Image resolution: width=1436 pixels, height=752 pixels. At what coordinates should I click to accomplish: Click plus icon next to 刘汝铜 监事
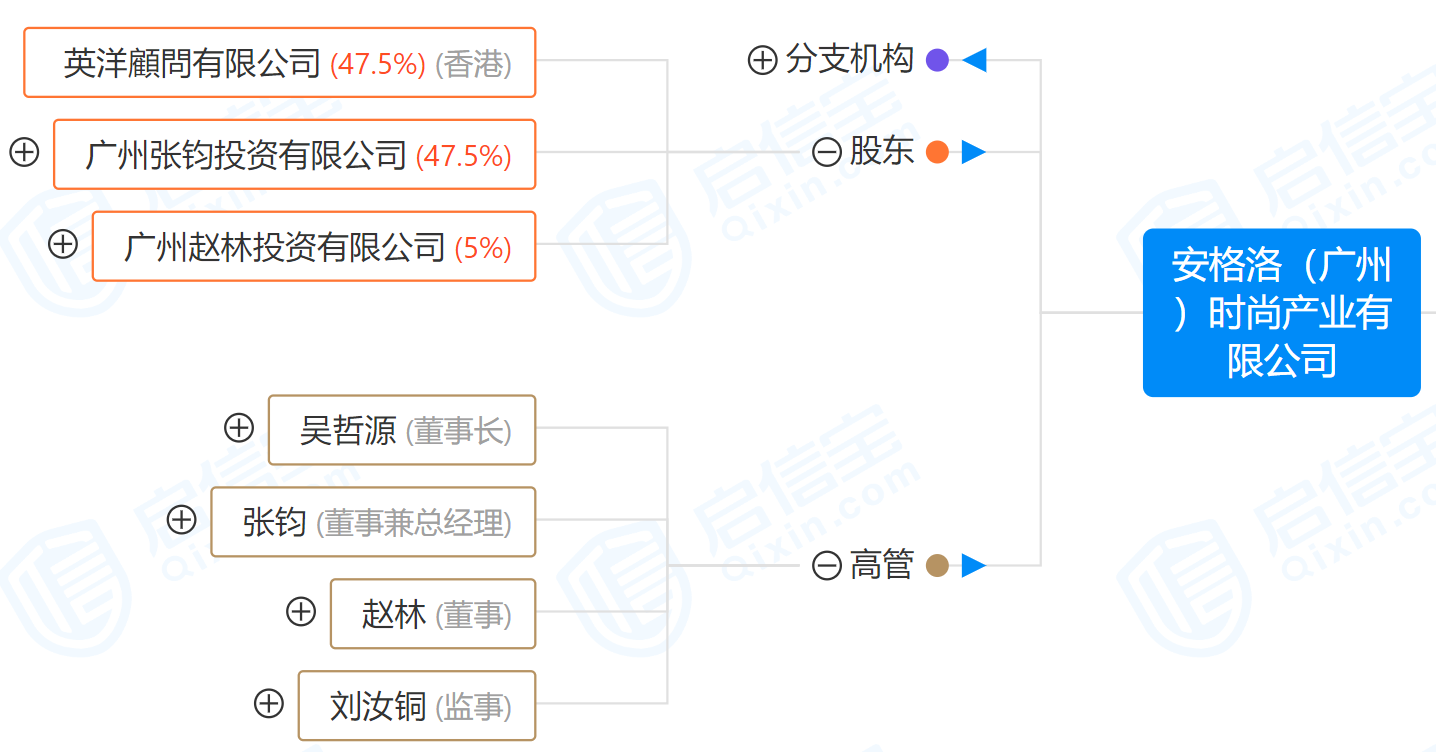pyautogui.click(x=269, y=703)
